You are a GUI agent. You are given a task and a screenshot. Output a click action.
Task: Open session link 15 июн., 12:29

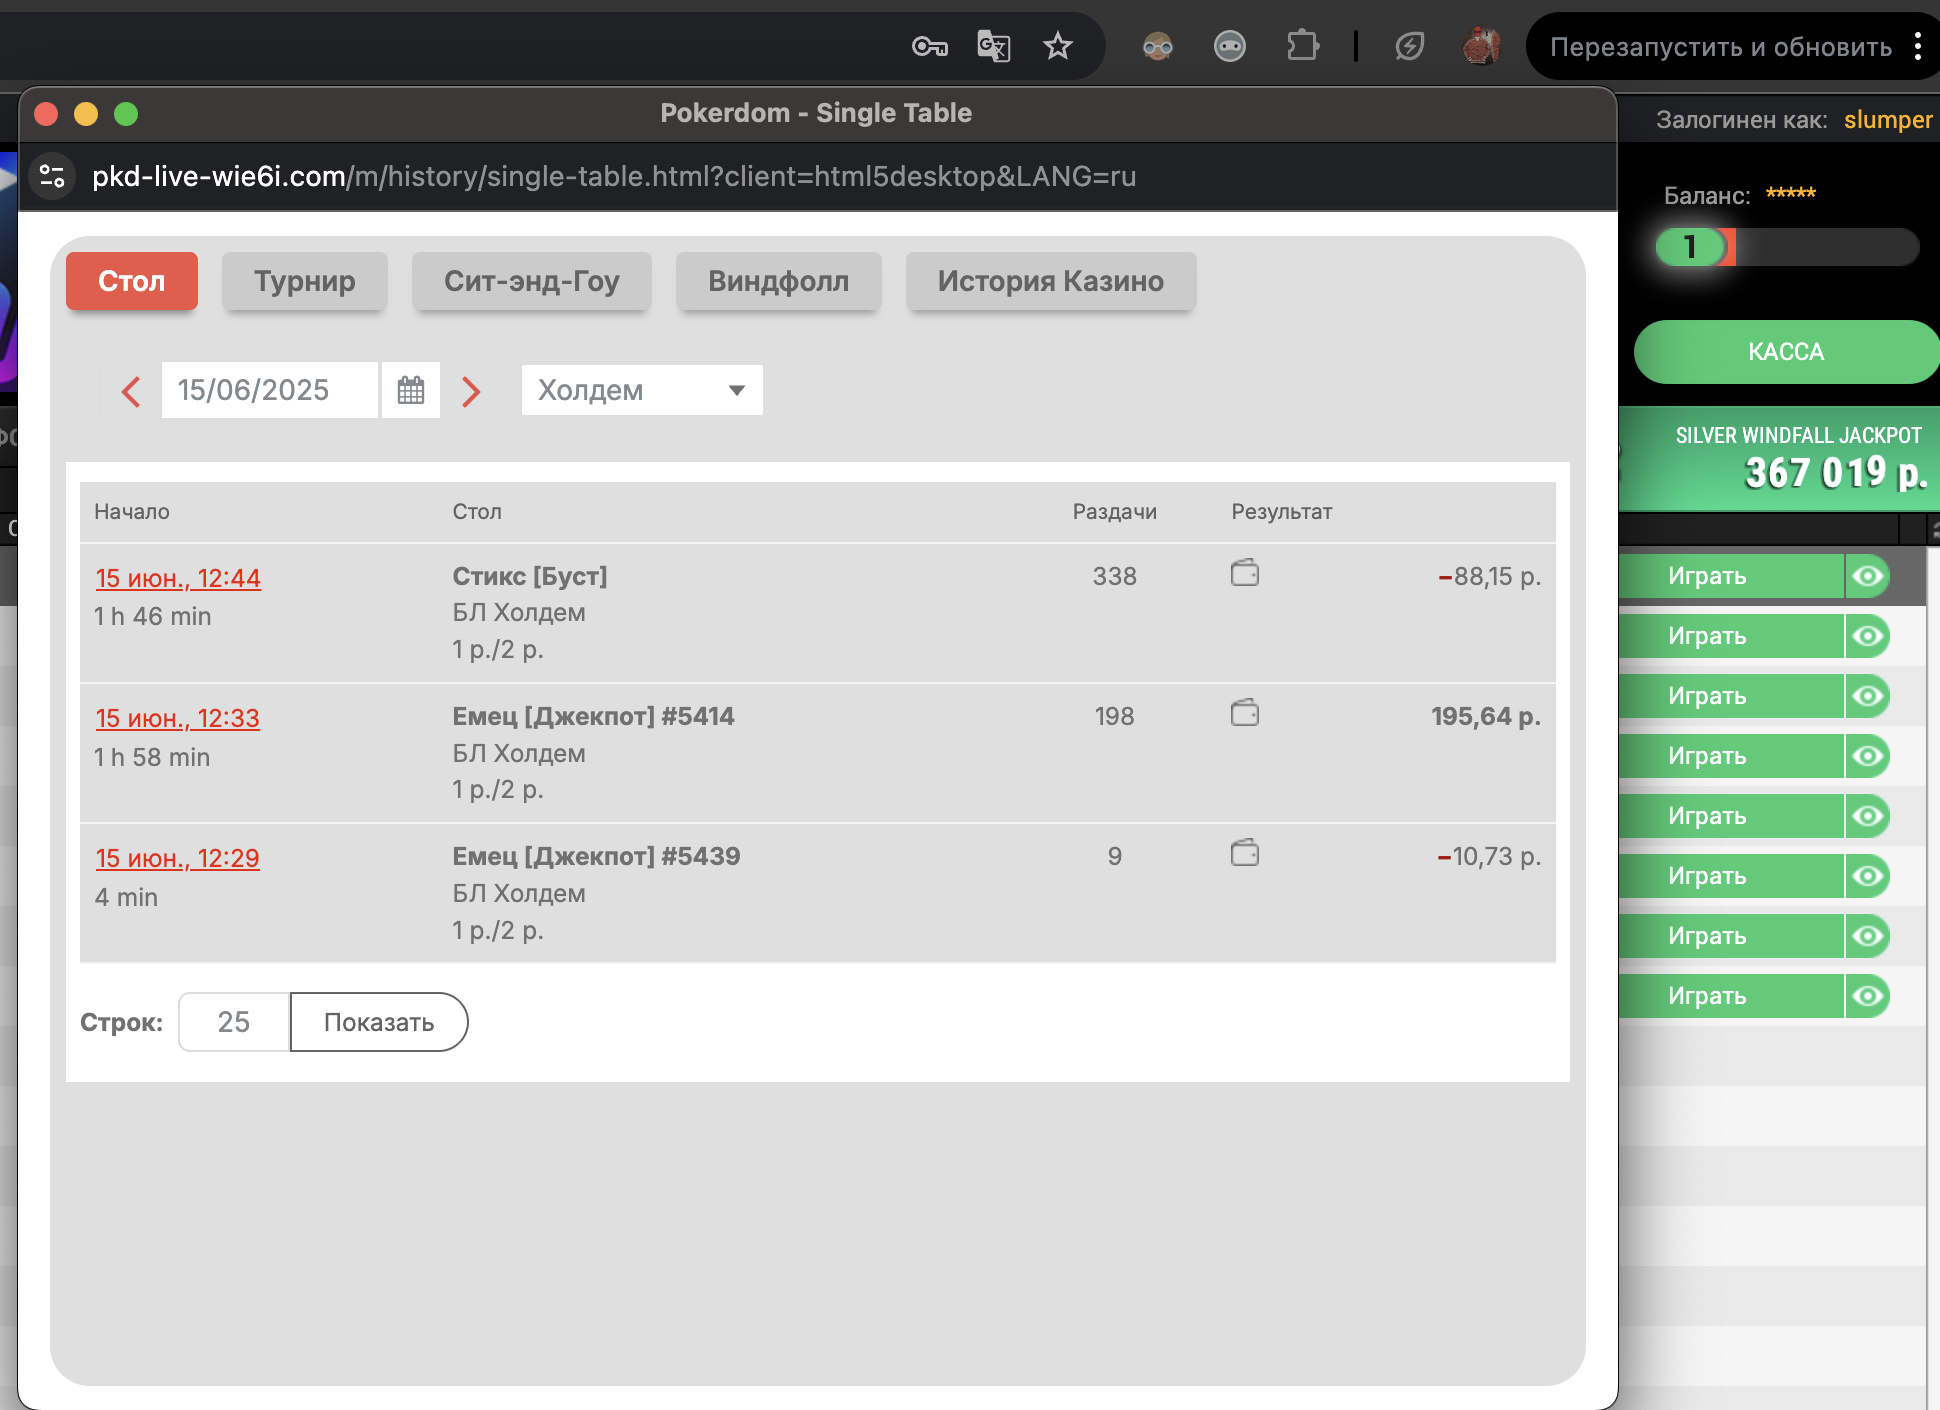(x=178, y=858)
